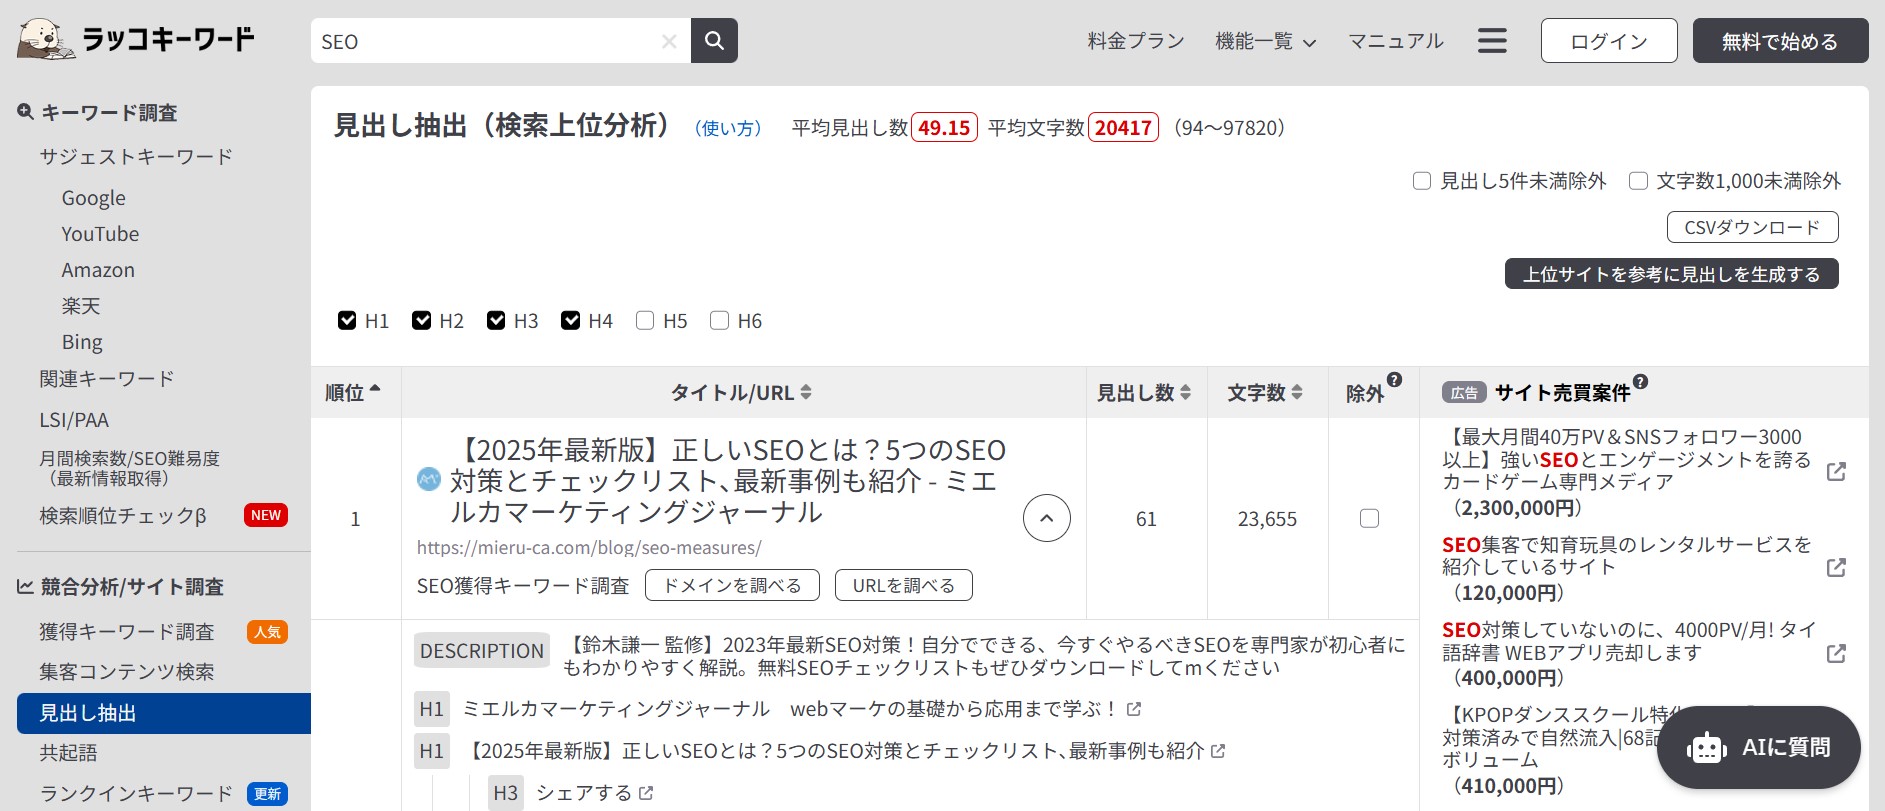Click help icon beside 除外 column header
This screenshot has width=1885, height=811.
(x=1395, y=380)
